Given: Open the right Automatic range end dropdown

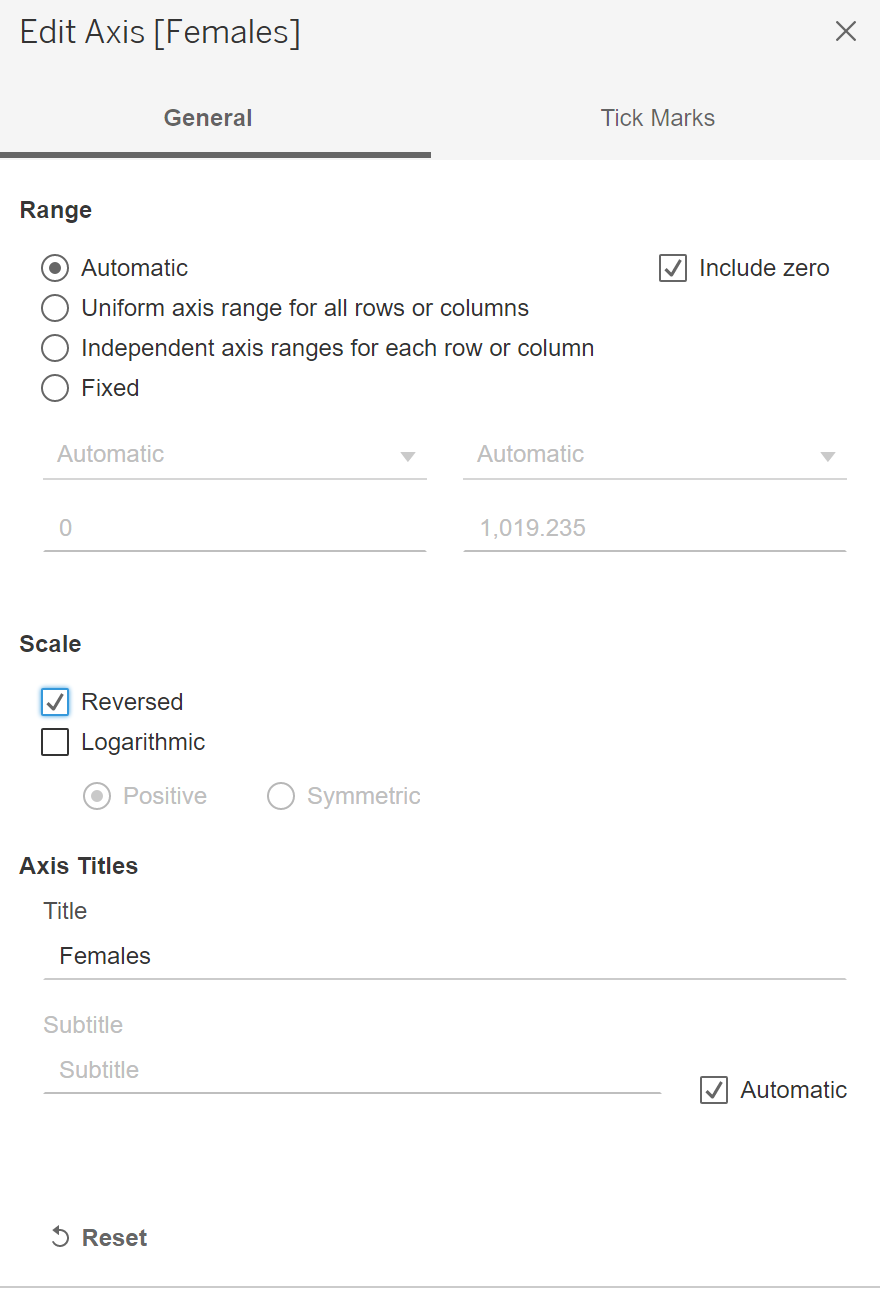Looking at the screenshot, I should [x=655, y=455].
